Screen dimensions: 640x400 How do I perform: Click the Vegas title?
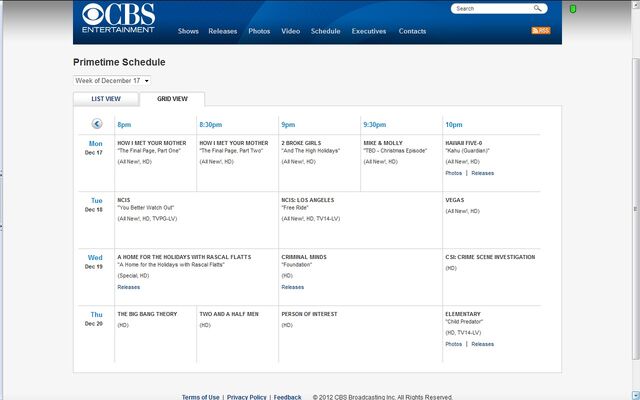point(455,200)
